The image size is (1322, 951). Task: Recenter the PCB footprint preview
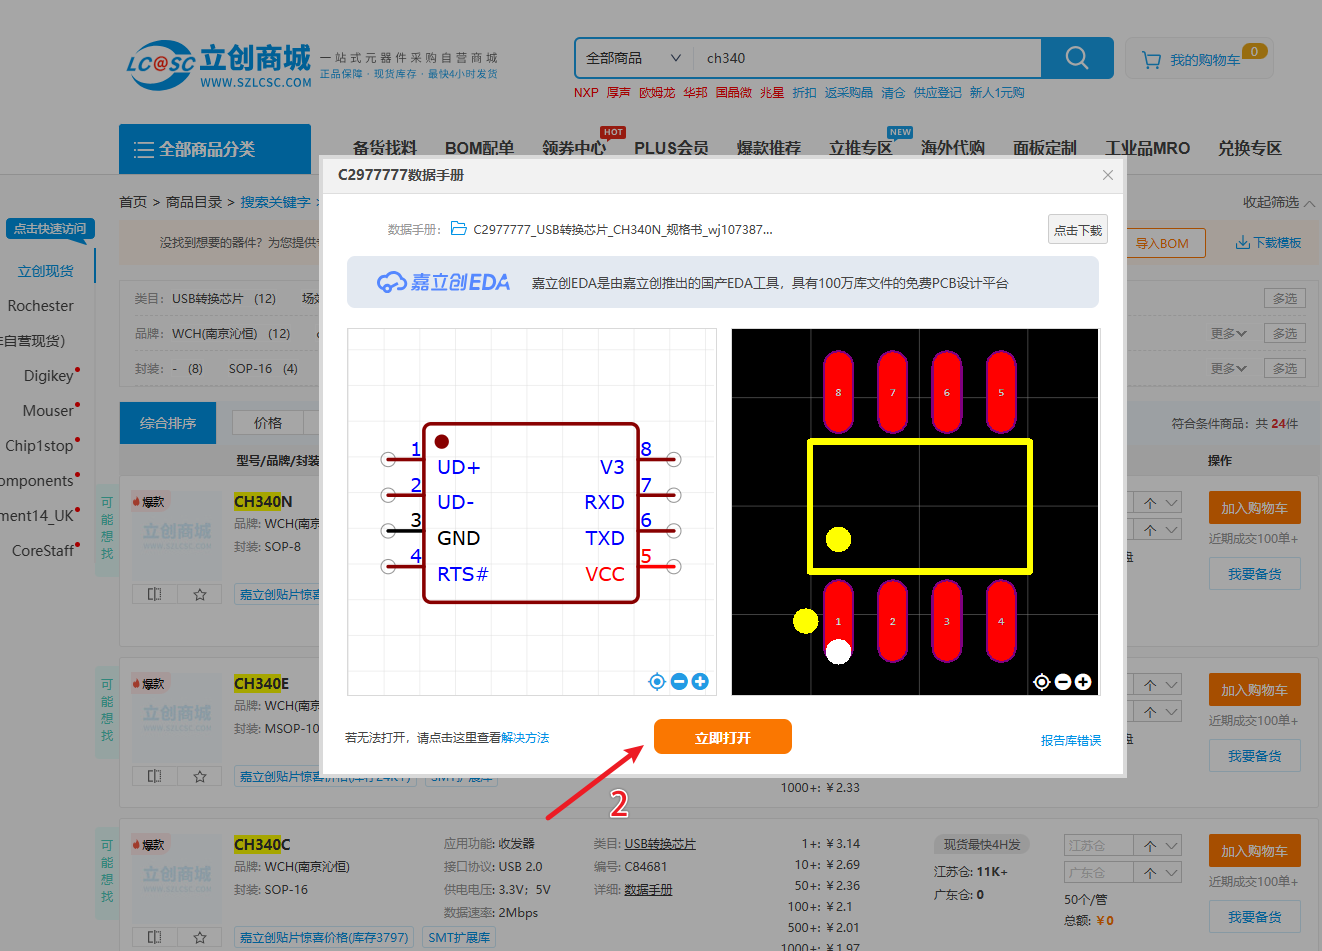tap(1041, 682)
